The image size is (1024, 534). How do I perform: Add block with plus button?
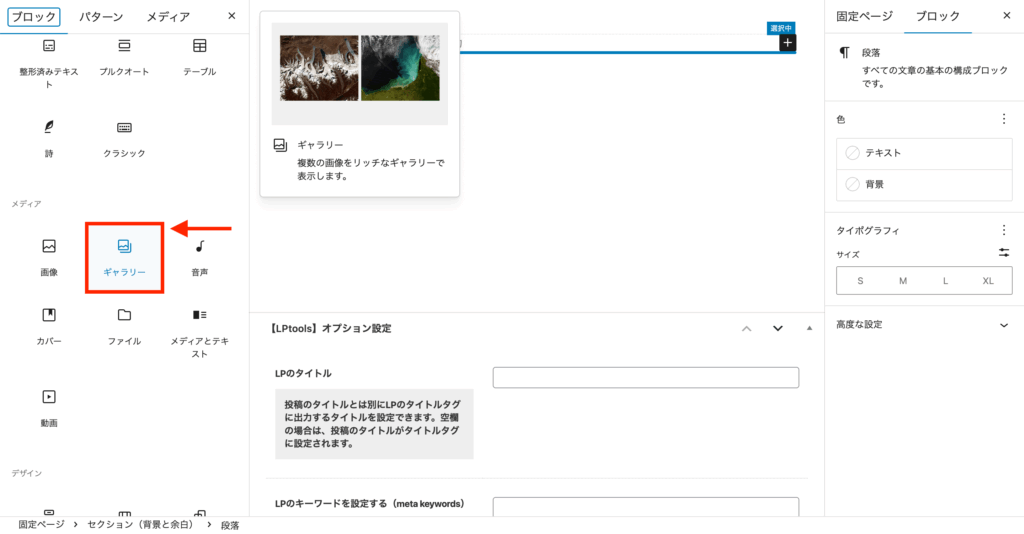788,43
